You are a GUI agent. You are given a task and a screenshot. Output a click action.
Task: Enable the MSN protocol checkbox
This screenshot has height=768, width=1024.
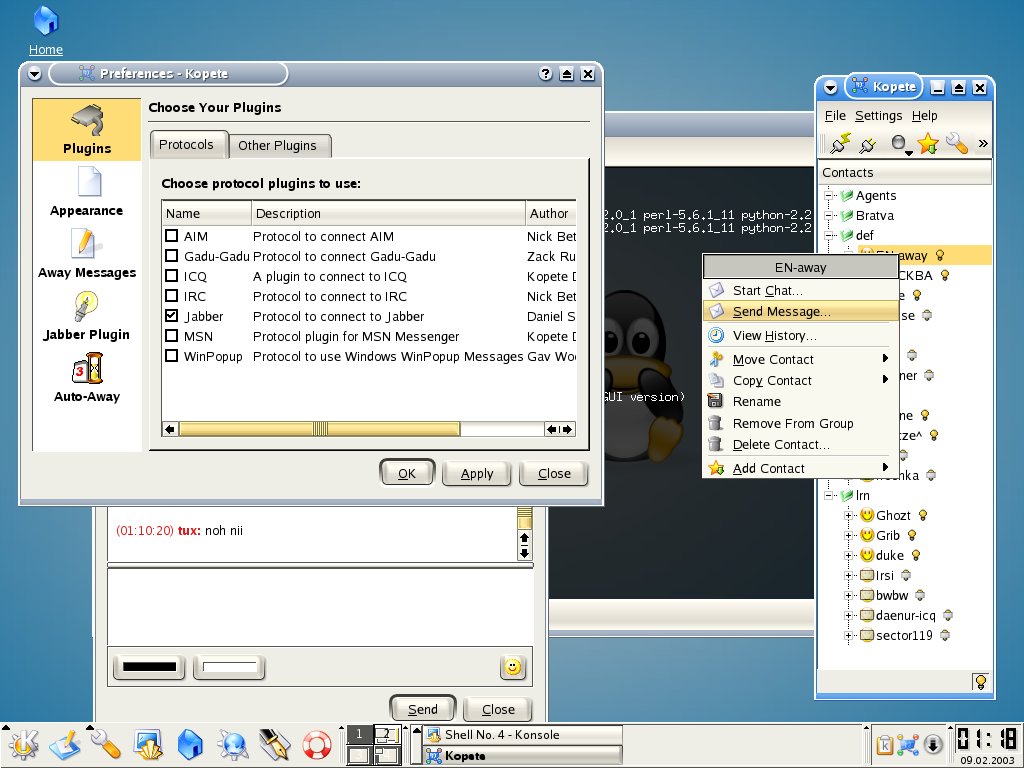(x=172, y=336)
